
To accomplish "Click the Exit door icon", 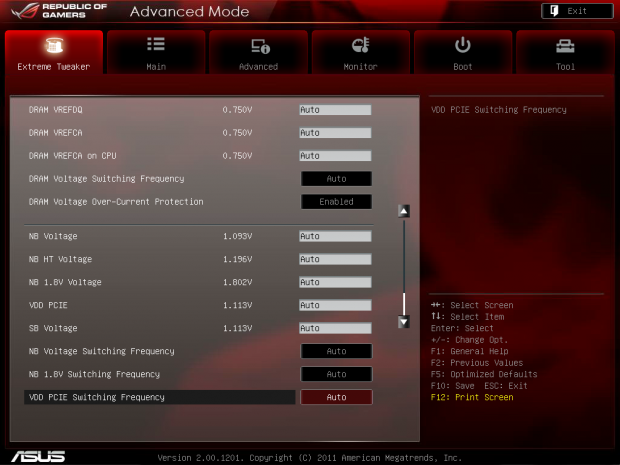I will (554, 11).
